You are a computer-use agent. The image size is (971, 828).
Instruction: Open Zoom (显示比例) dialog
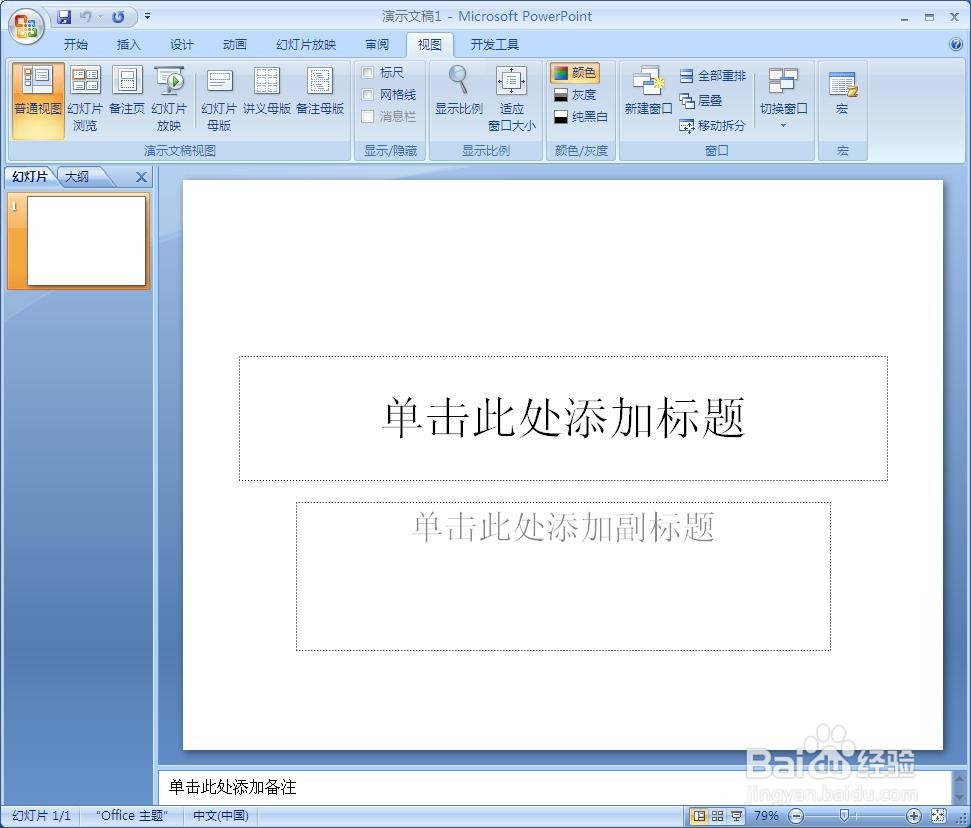(458, 92)
